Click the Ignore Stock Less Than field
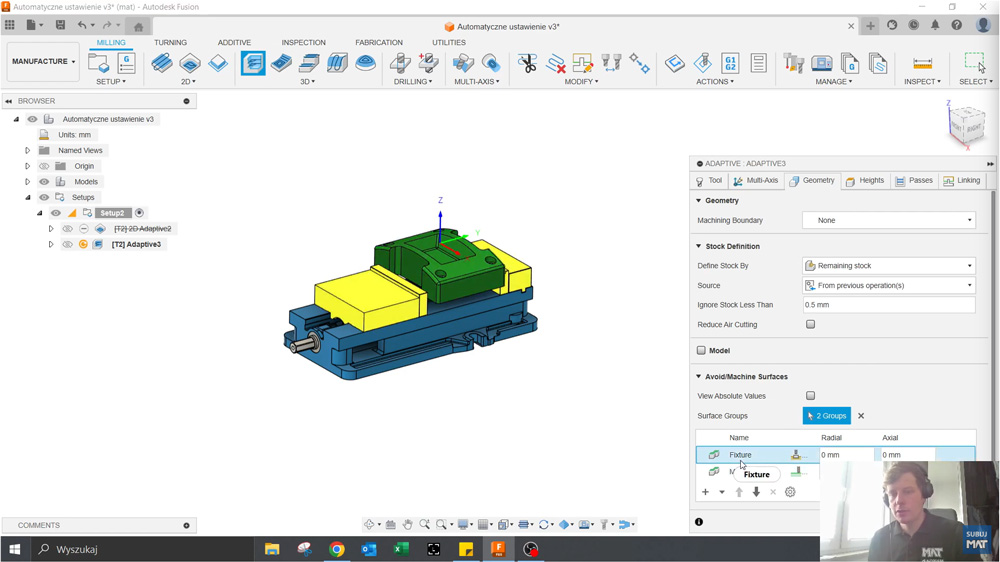Screen dimensions: 1000x562 coord(888,305)
